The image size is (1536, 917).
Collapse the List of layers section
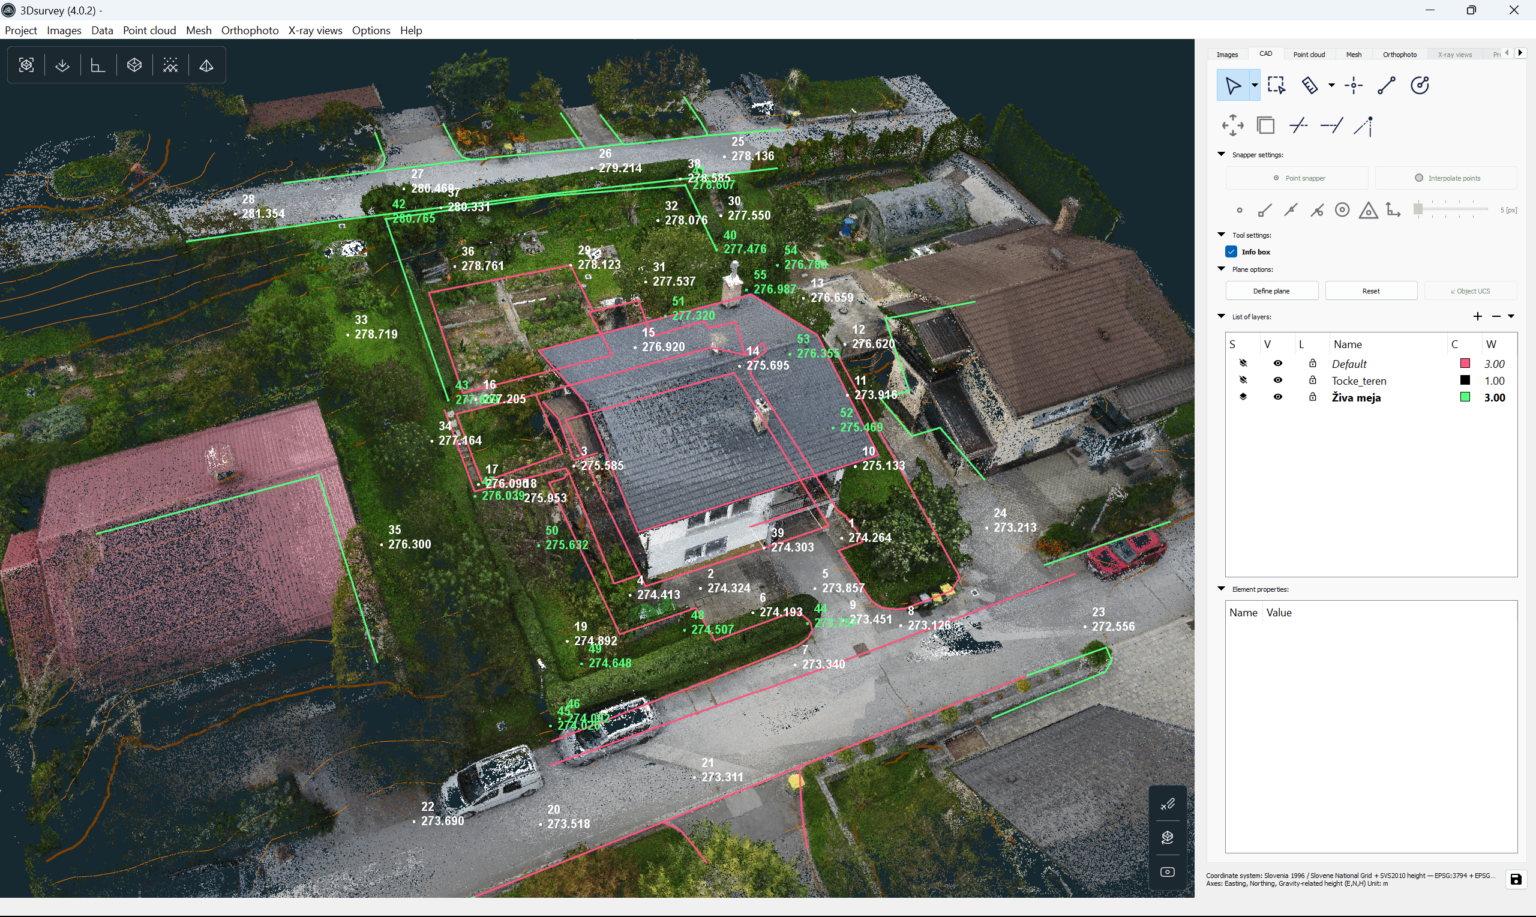(1221, 316)
